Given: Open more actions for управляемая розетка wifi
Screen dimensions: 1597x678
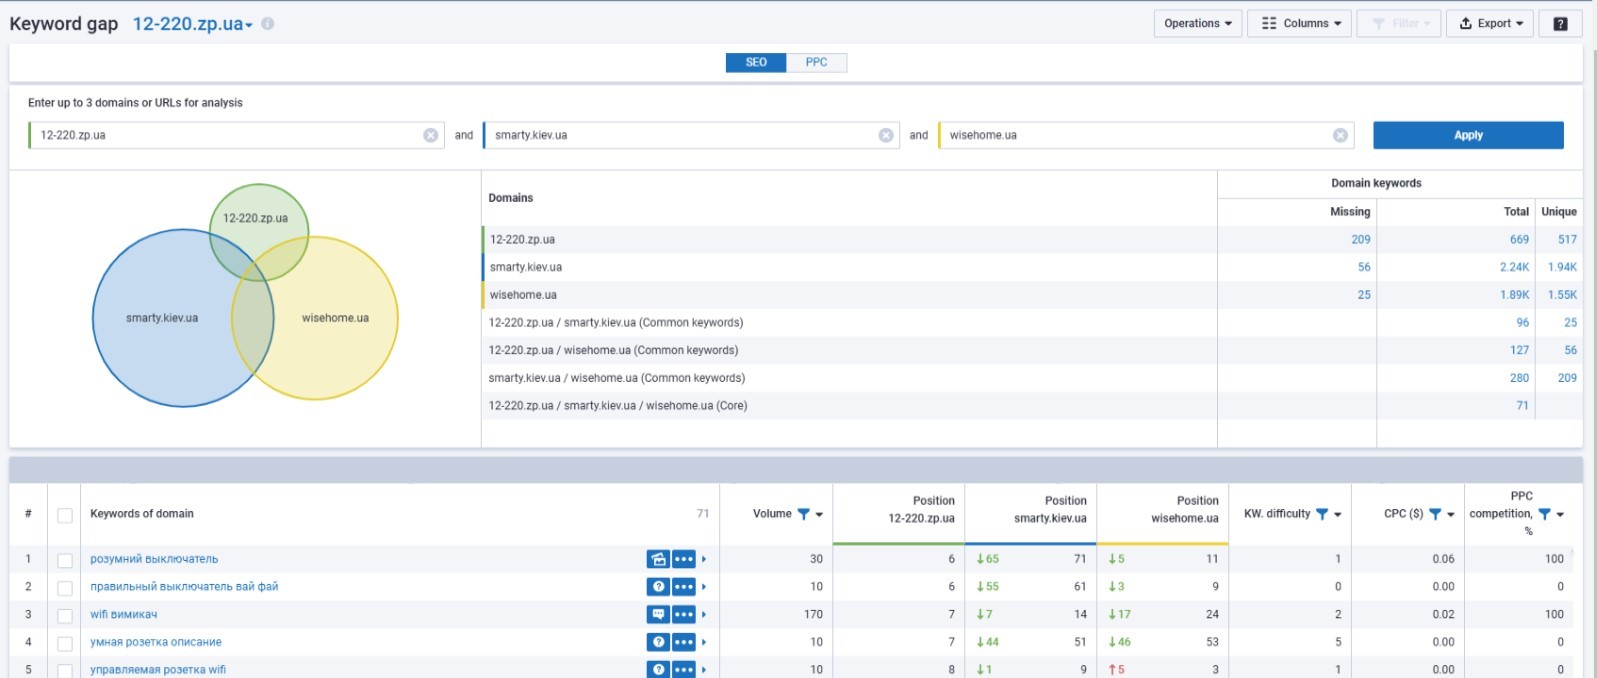Looking at the screenshot, I should coord(684,669).
